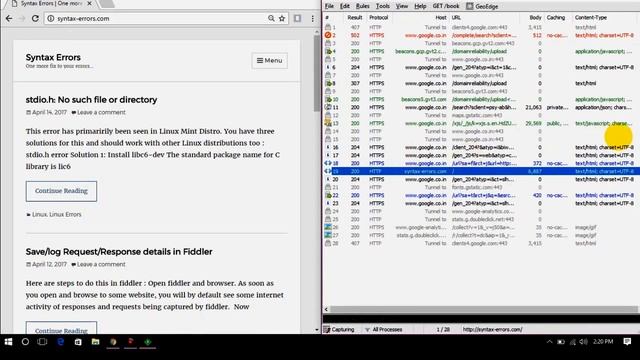Show hidden system tray icons chevron
Screen dimensions: 640x360
coord(549,342)
